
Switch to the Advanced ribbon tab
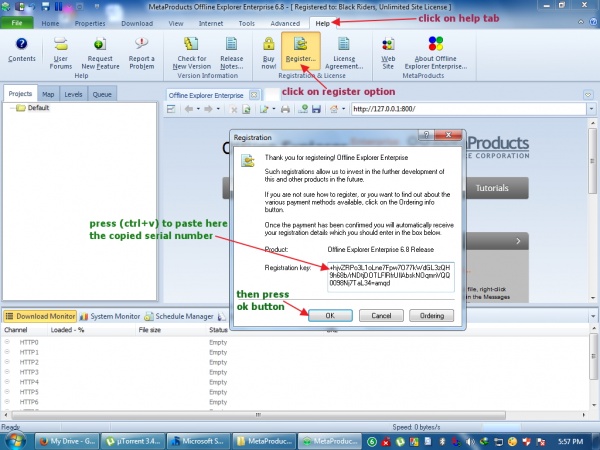285,23
